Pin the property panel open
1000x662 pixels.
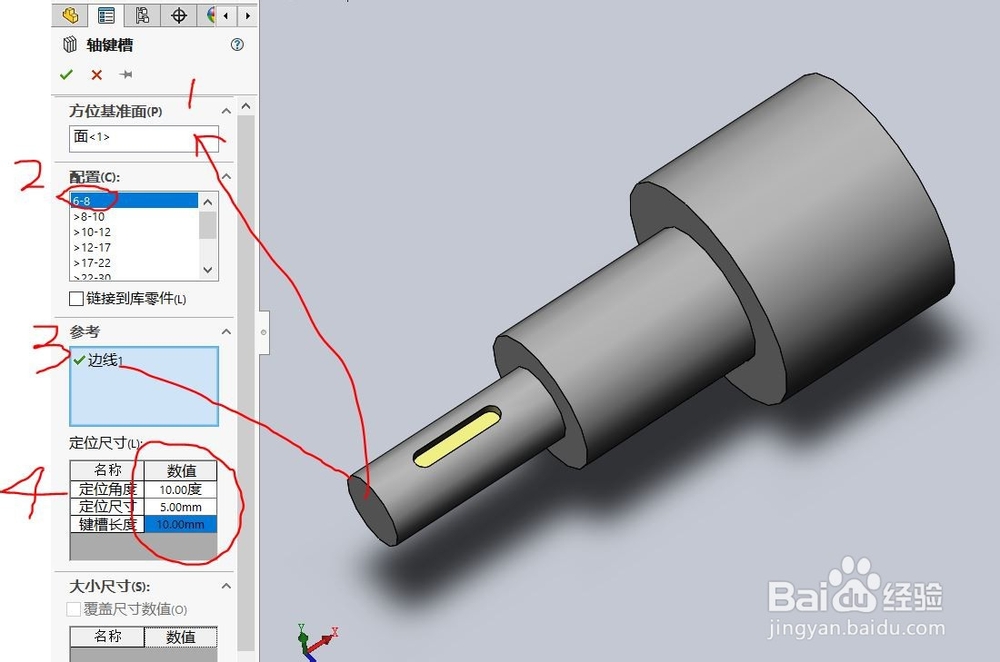(126, 75)
